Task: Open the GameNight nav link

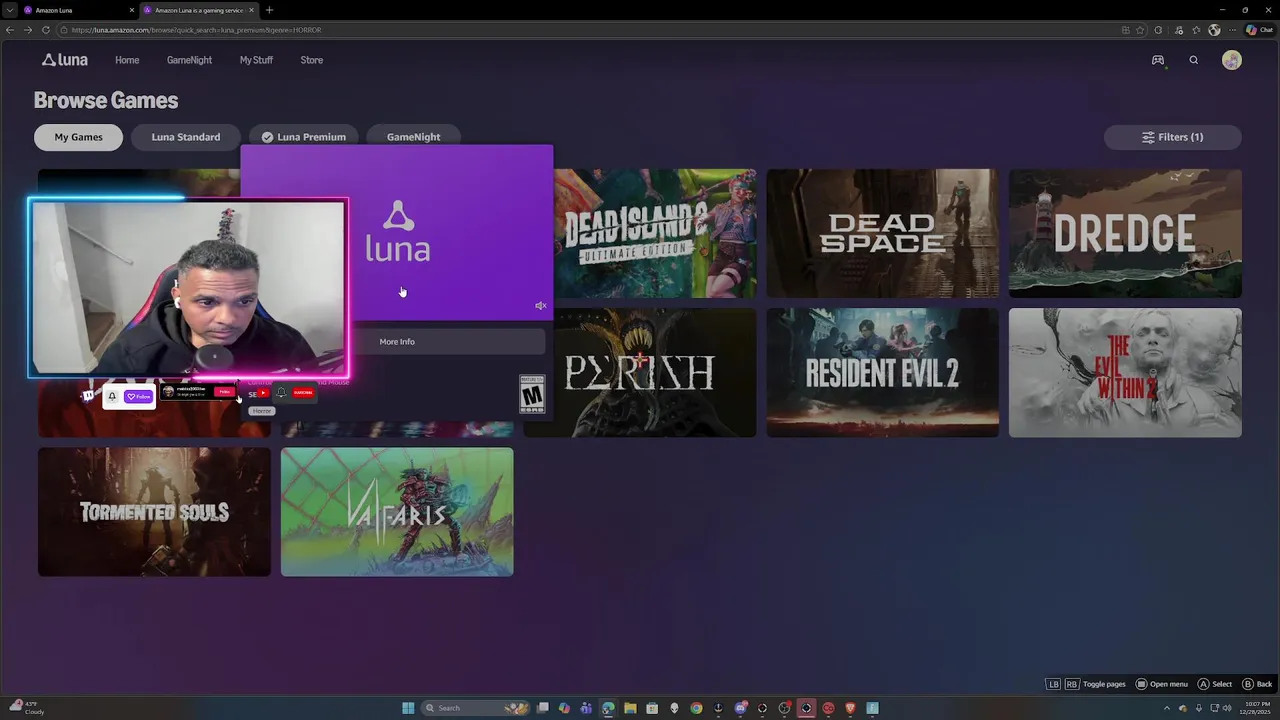Action: pyautogui.click(x=189, y=60)
